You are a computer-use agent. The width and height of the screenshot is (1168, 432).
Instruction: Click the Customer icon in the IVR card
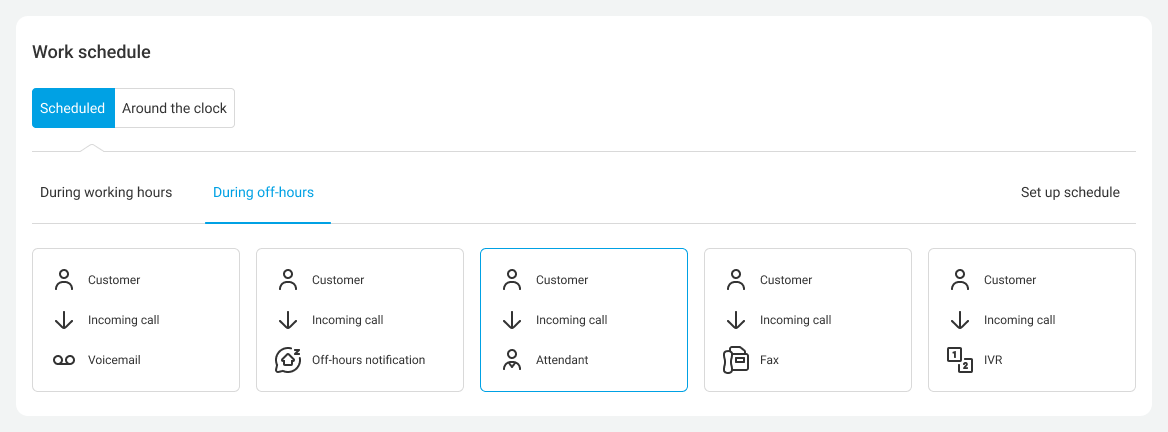tap(960, 280)
